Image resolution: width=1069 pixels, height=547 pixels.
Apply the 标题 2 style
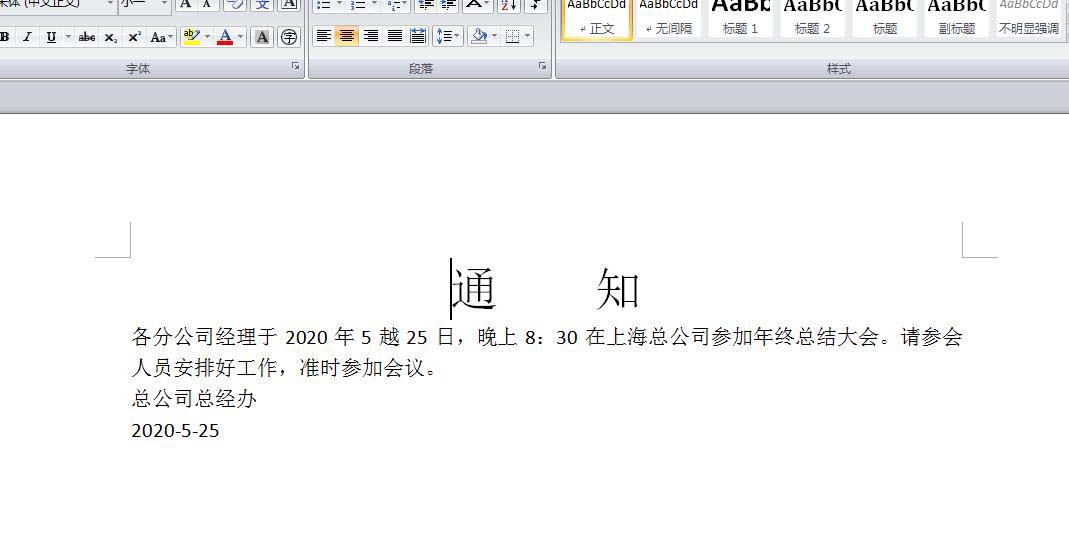(x=813, y=18)
